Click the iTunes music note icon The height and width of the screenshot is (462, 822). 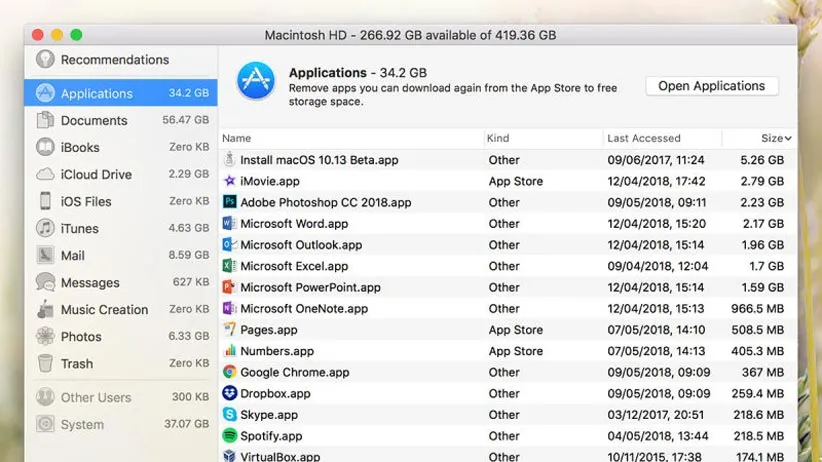coord(45,228)
